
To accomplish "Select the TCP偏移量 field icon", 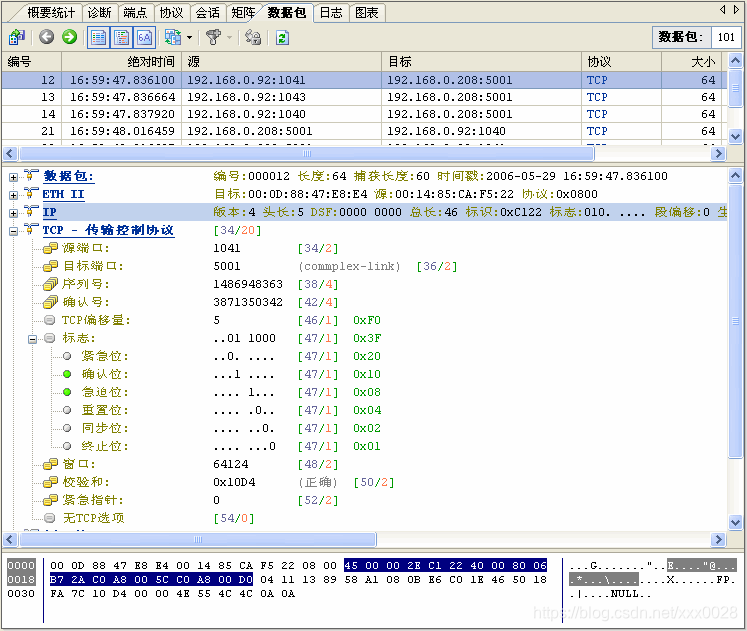I will pos(50,320).
